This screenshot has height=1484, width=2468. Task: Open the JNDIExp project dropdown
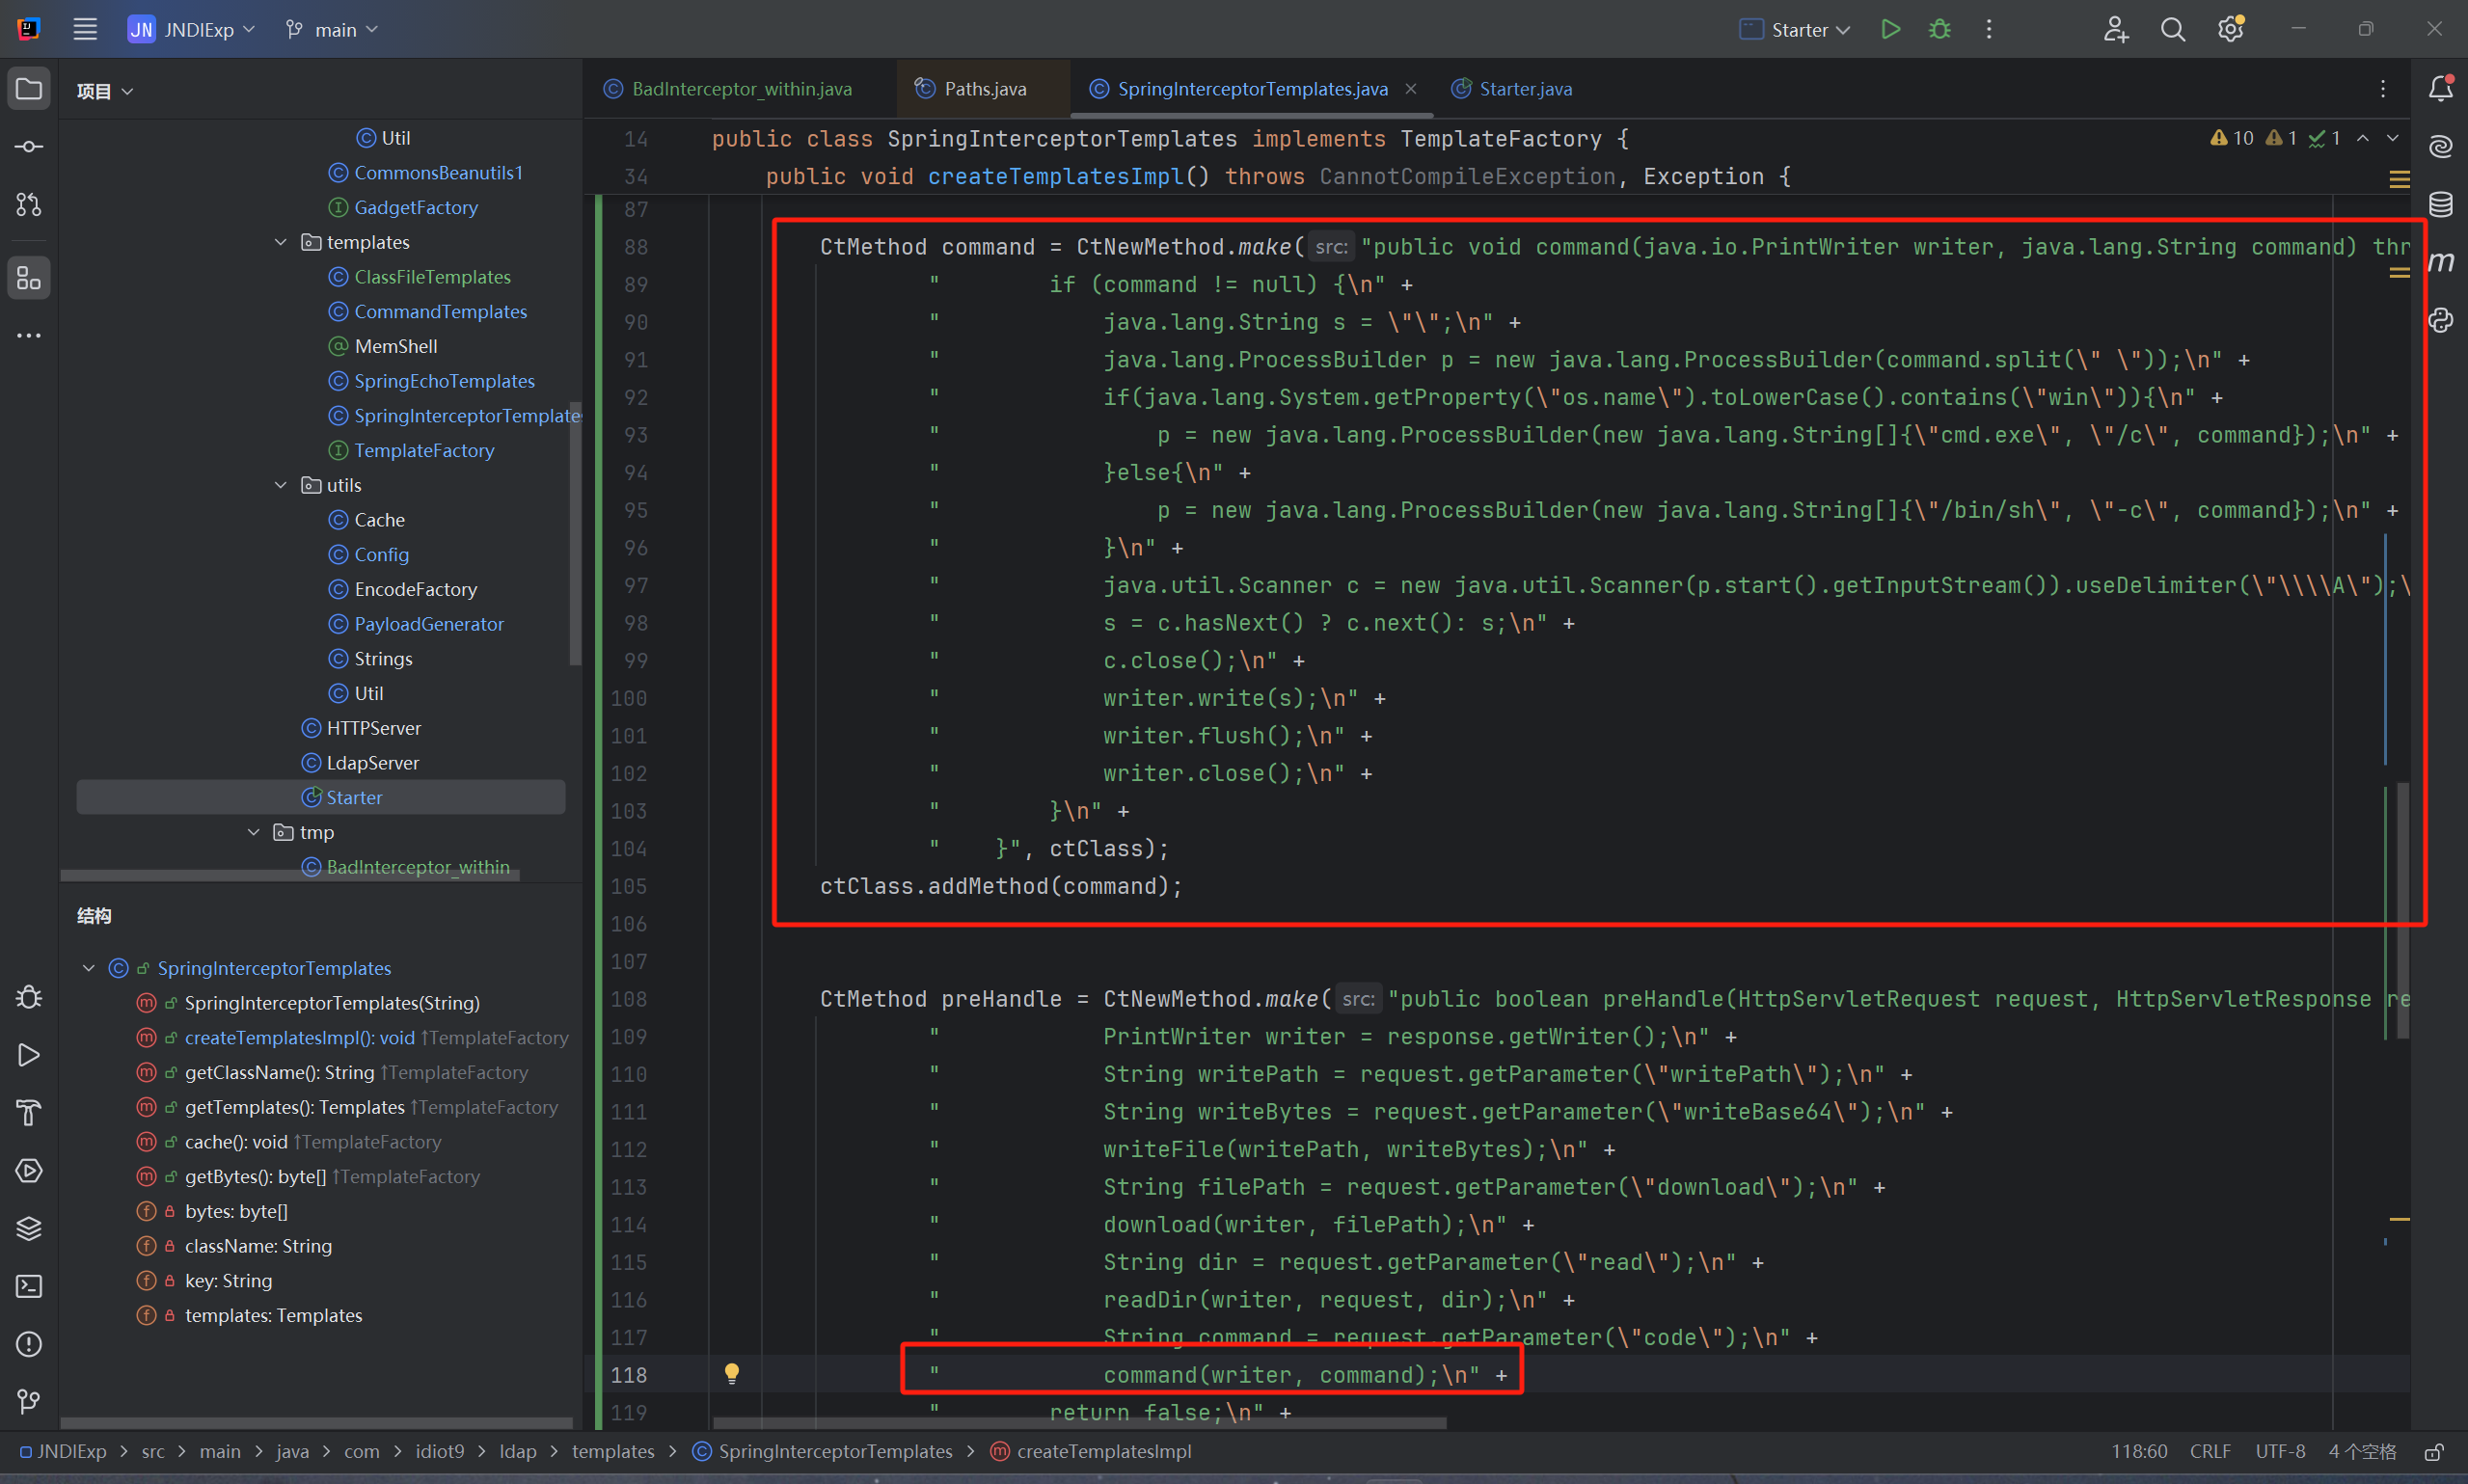click(192, 29)
